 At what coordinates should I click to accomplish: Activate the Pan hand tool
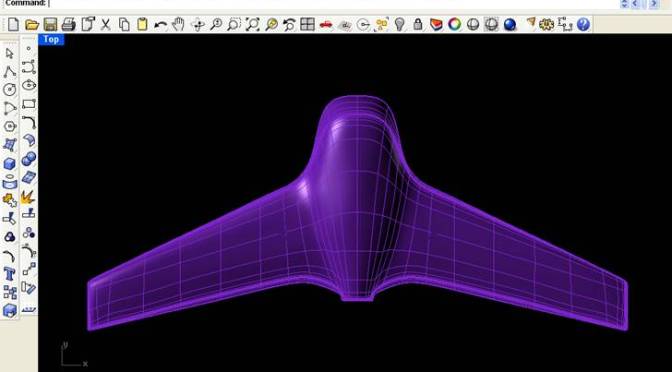[178, 24]
